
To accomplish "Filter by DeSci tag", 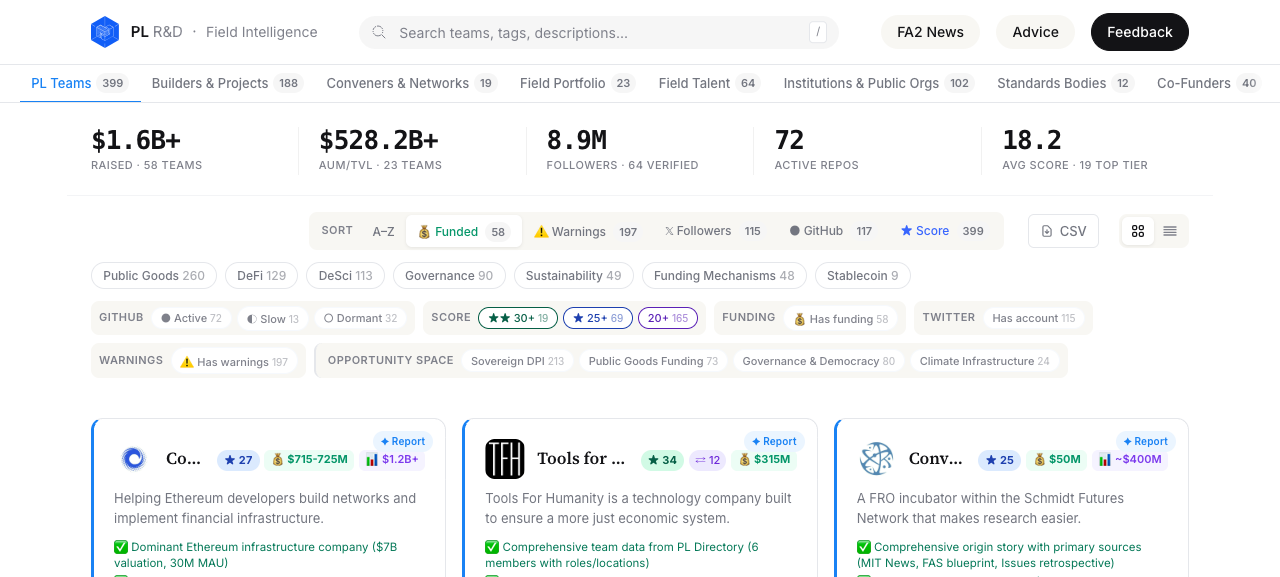I will click(x=345, y=275).
